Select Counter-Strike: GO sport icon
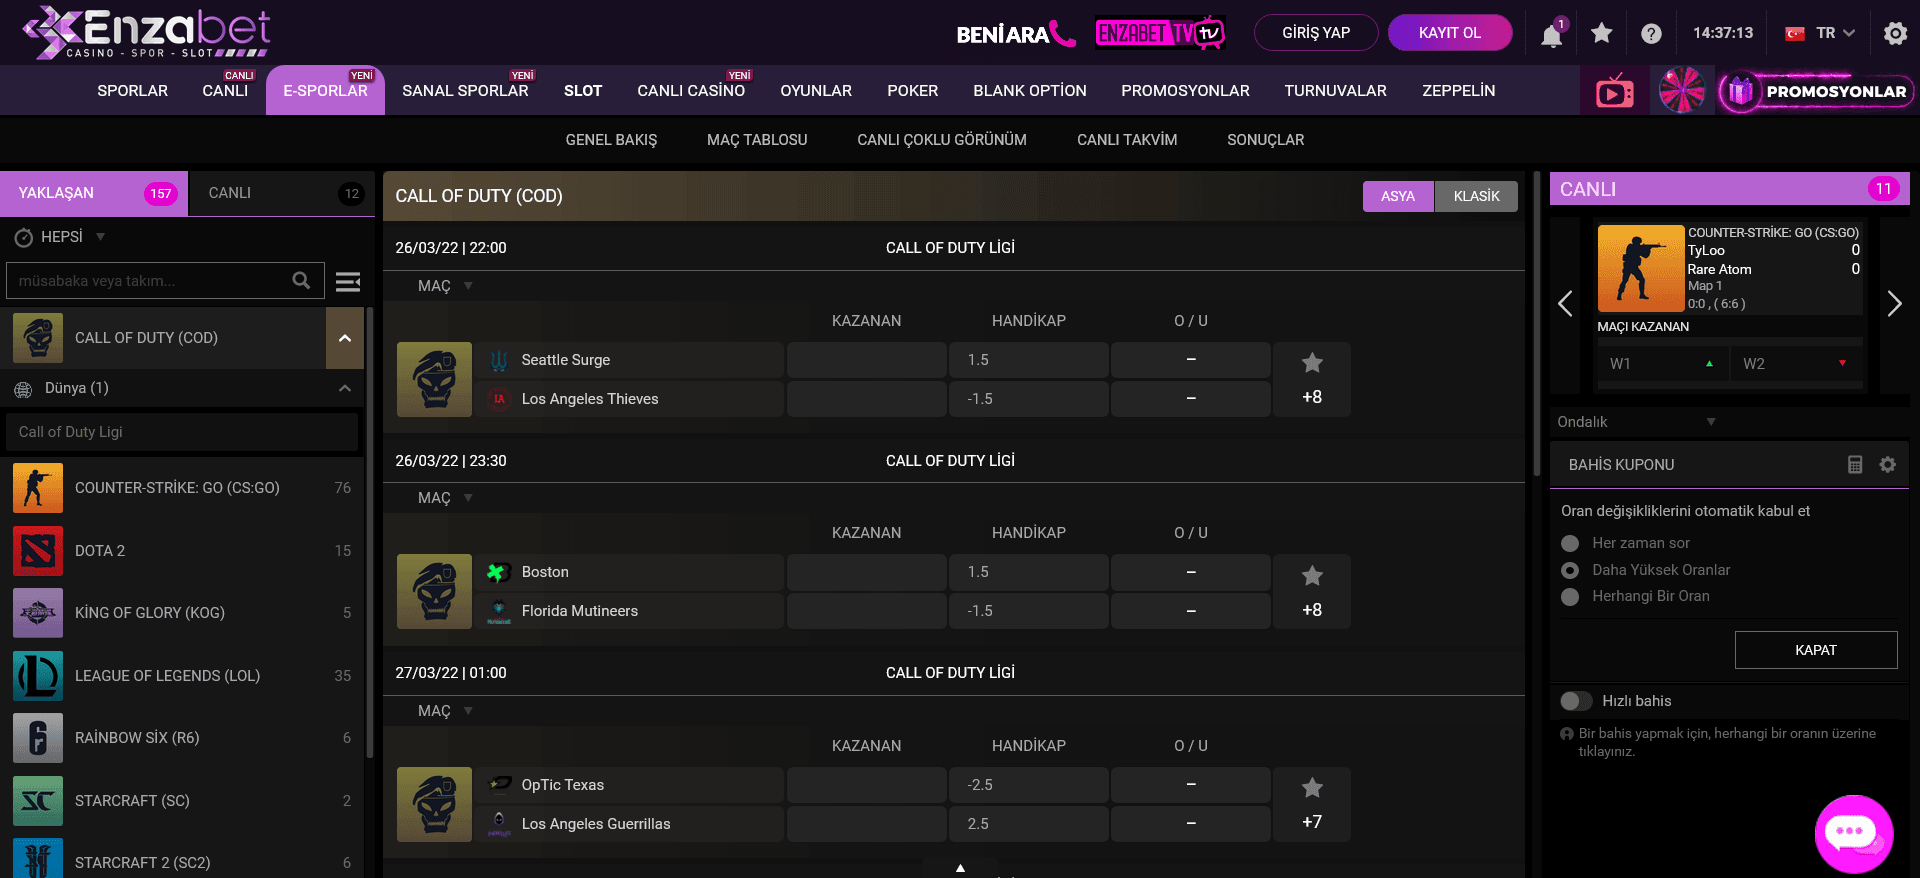 click(x=38, y=488)
